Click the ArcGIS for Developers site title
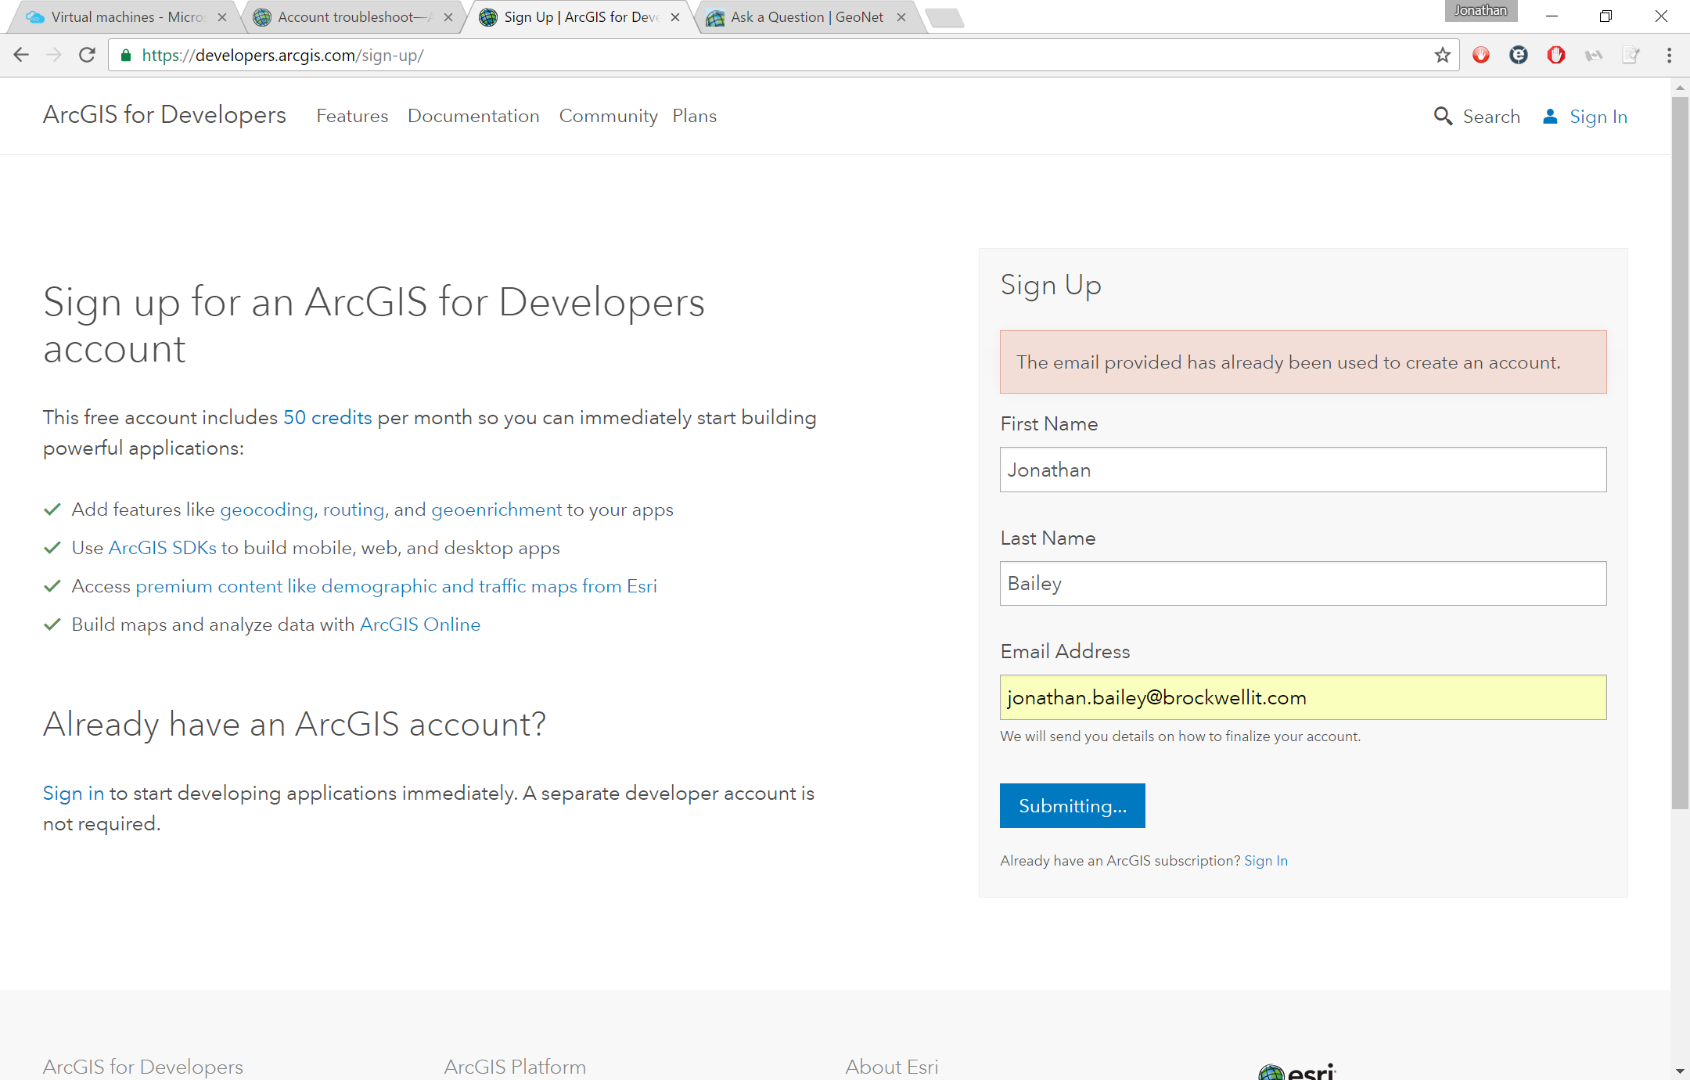1690x1080 pixels. [x=164, y=115]
